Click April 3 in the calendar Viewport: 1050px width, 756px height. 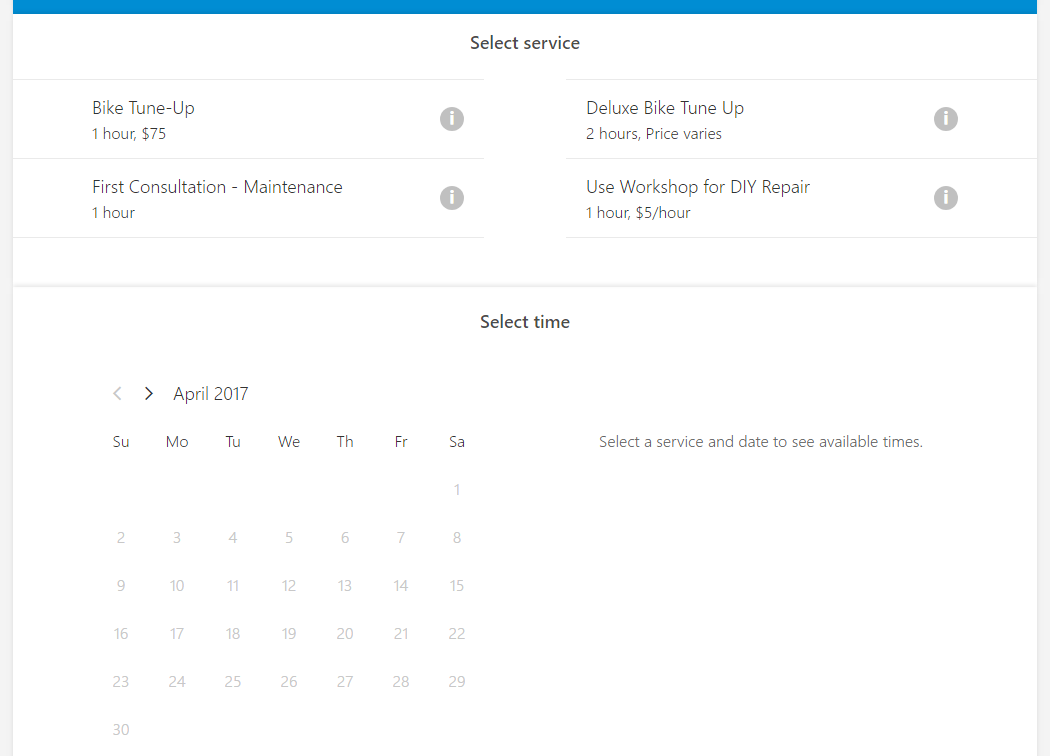177,538
